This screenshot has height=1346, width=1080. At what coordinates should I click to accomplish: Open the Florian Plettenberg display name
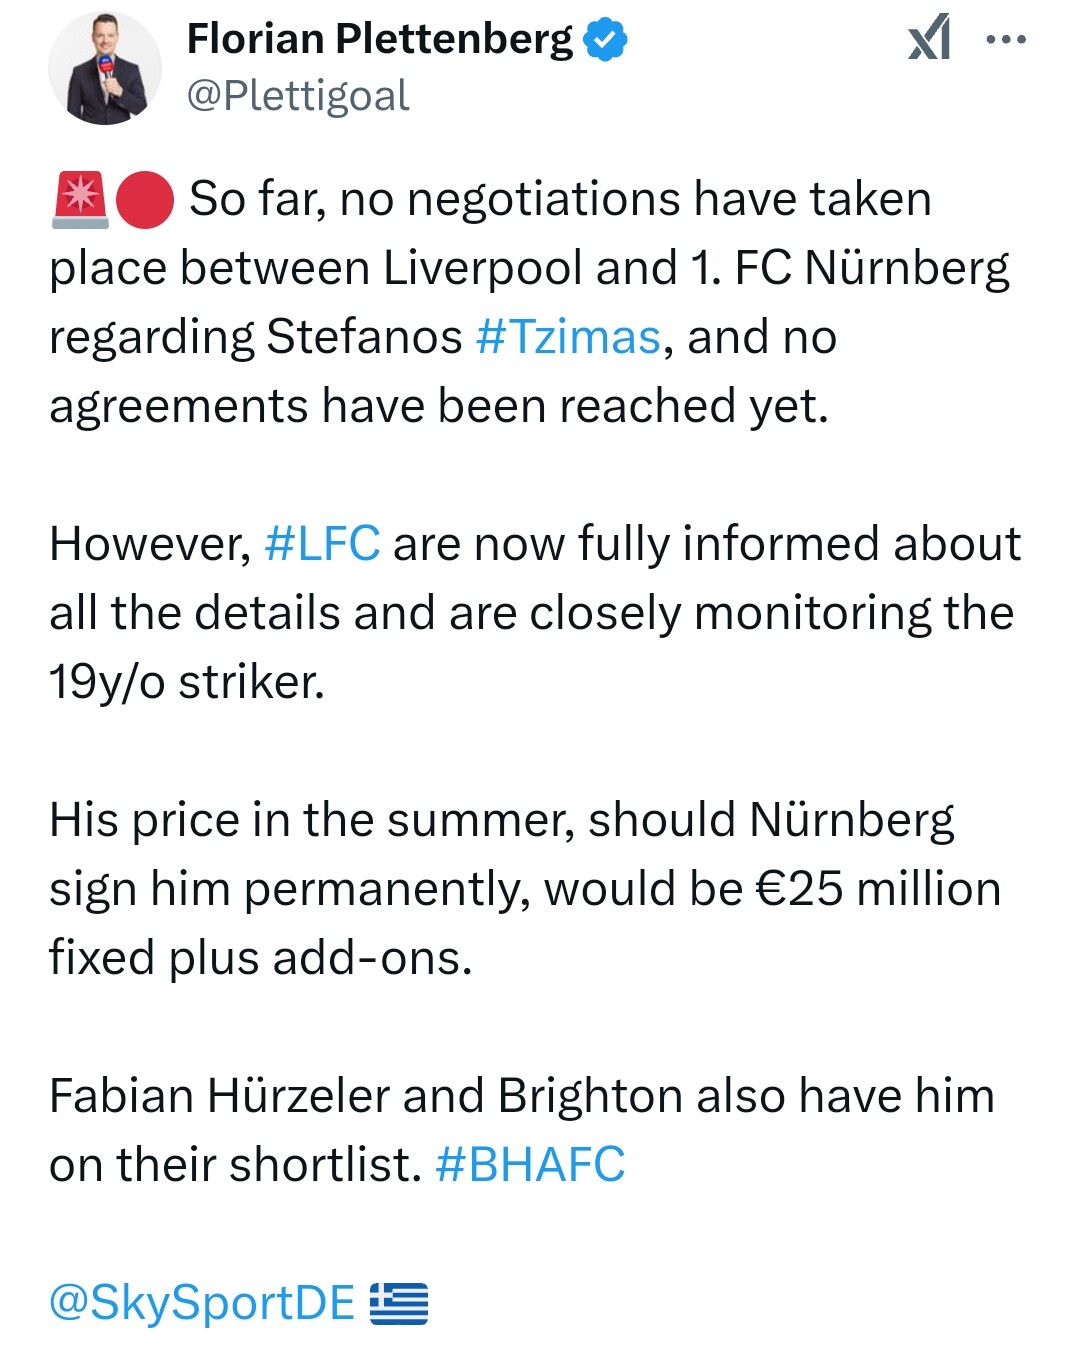380,39
